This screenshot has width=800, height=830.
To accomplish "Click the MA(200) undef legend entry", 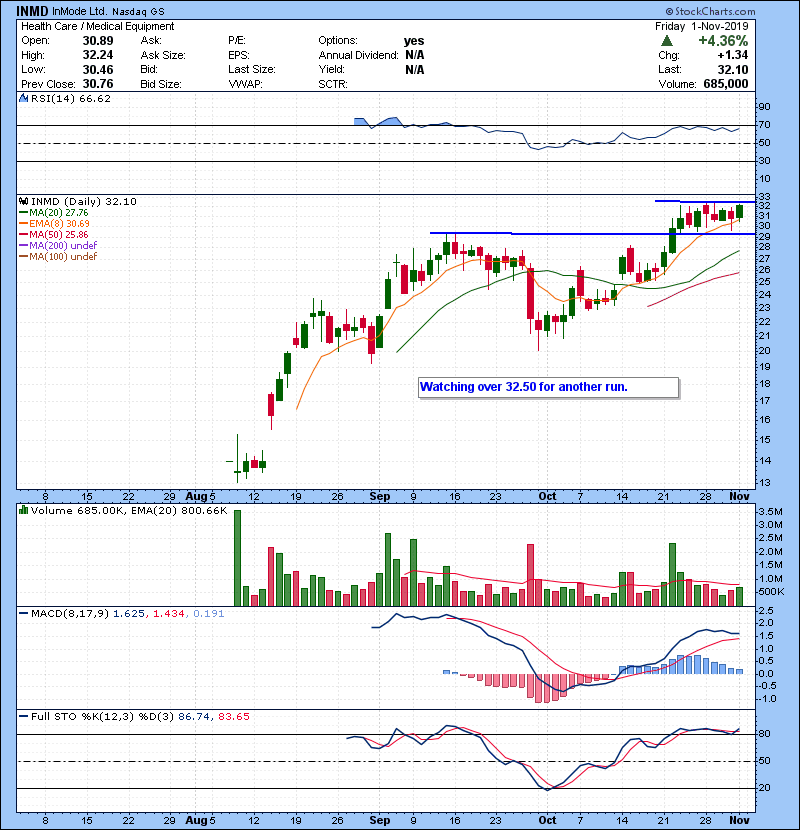I will click(58, 245).
